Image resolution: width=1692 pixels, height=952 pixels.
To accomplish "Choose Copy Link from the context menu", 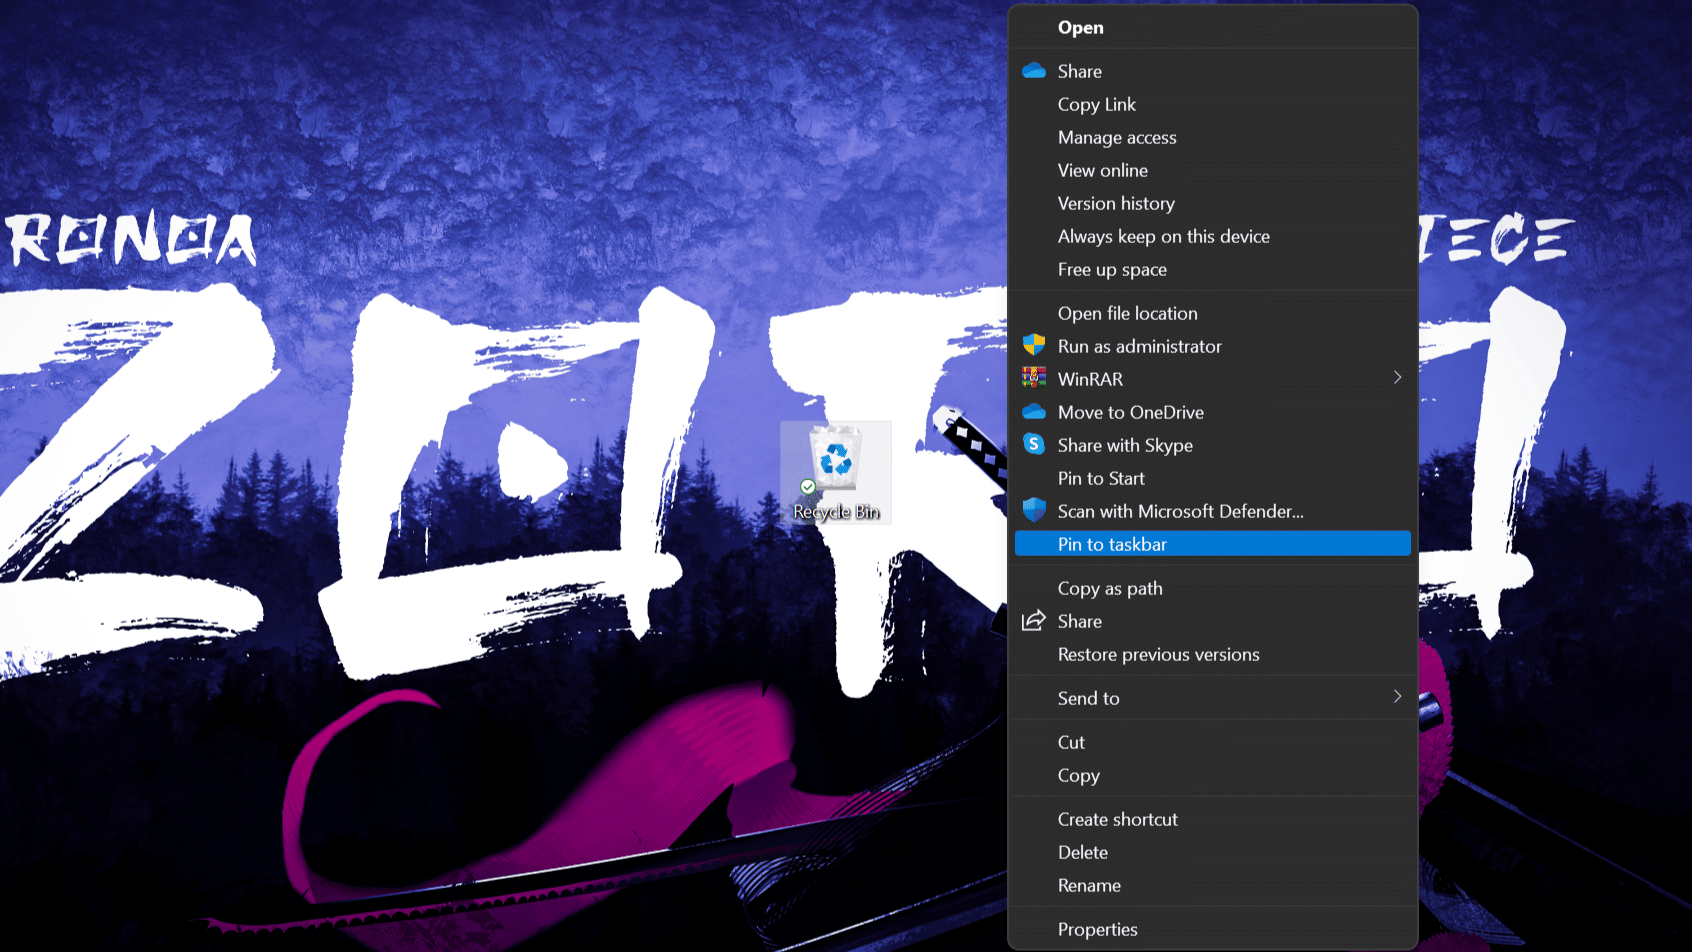I will click(x=1096, y=104).
